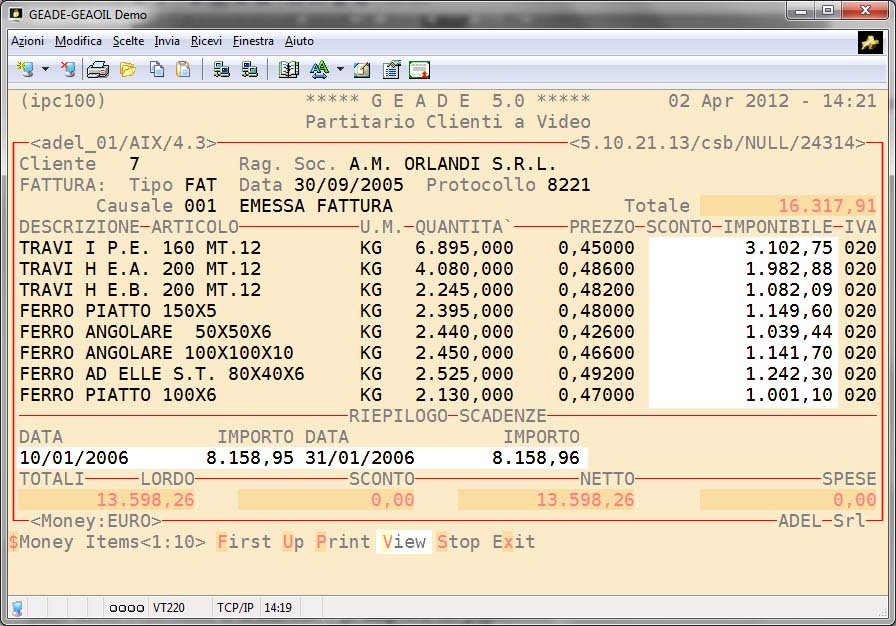Click the yellow open folder icon
Screen dimensions: 896x626
127,70
